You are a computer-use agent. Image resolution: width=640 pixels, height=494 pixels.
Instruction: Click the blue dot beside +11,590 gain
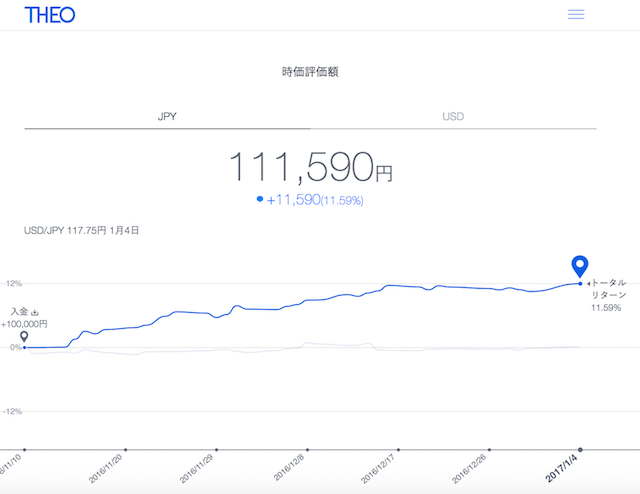(x=260, y=200)
